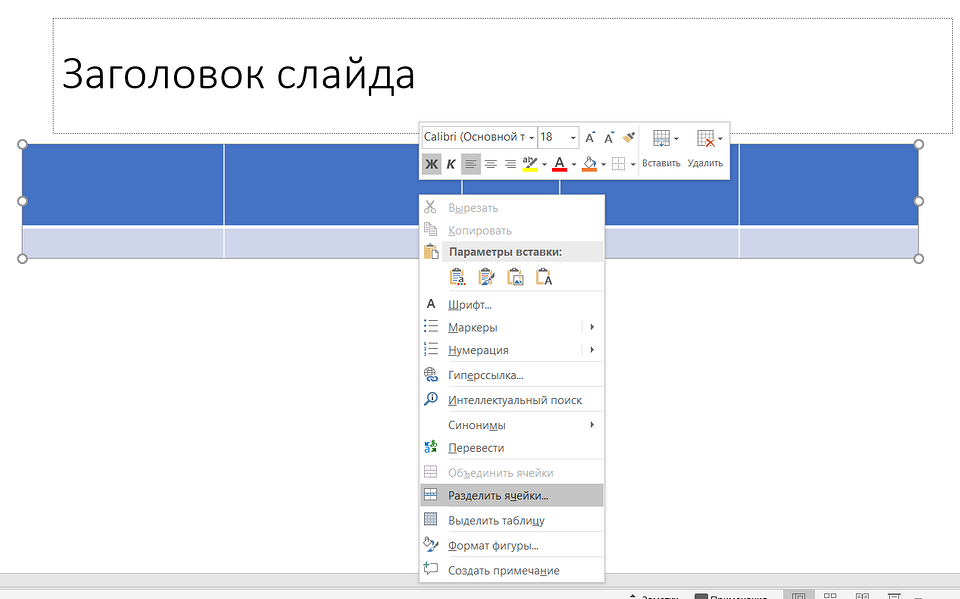Click the increase font size icon
Image resolution: width=960 pixels, height=599 pixels.
(x=590, y=137)
